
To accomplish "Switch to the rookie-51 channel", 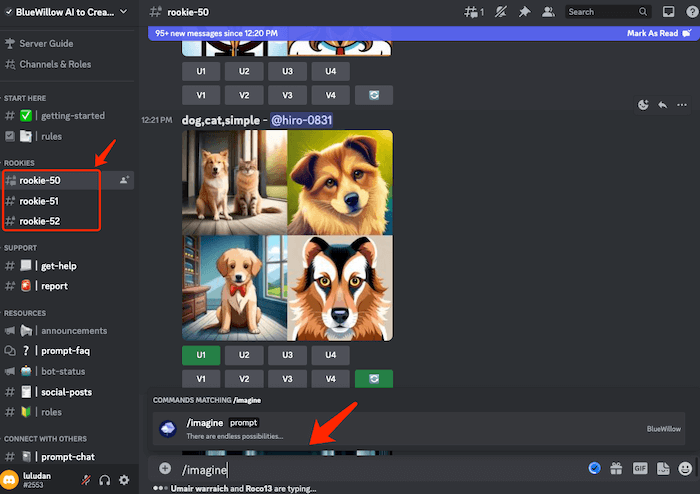I will [40, 200].
